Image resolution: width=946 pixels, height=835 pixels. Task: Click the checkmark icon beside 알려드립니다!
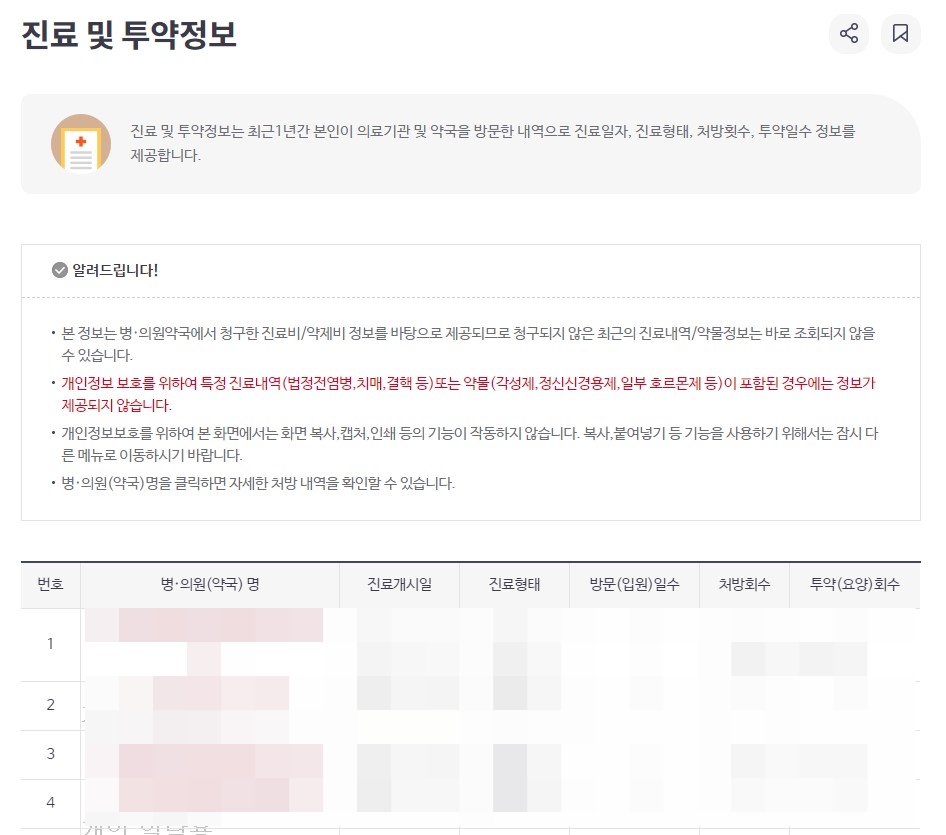pyautogui.click(x=60, y=270)
